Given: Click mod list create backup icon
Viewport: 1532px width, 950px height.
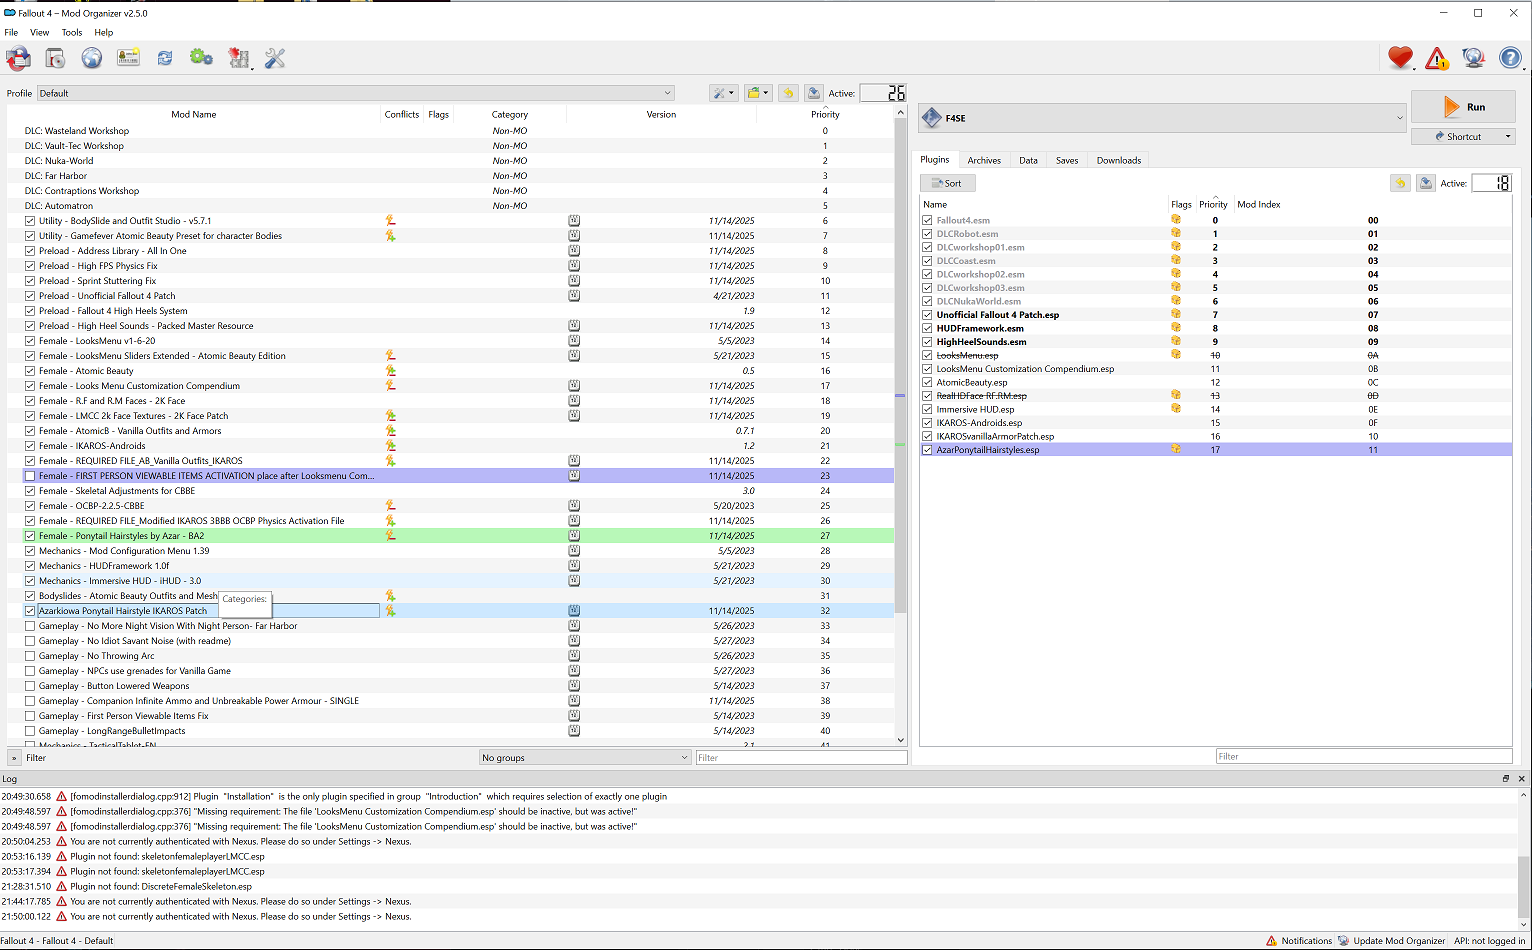Looking at the screenshot, I should [814, 93].
